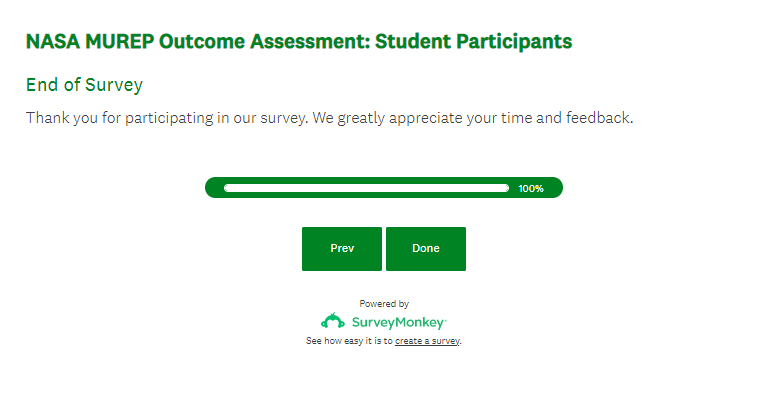The width and height of the screenshot is (770, 414).
Task: Open the 'create a survey' link
Action: tap(427, 341)
